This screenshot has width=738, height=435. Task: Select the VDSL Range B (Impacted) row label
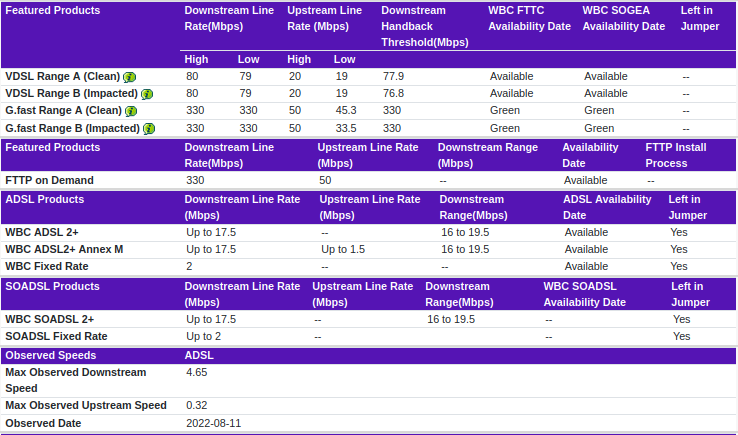tap(72, 93)
